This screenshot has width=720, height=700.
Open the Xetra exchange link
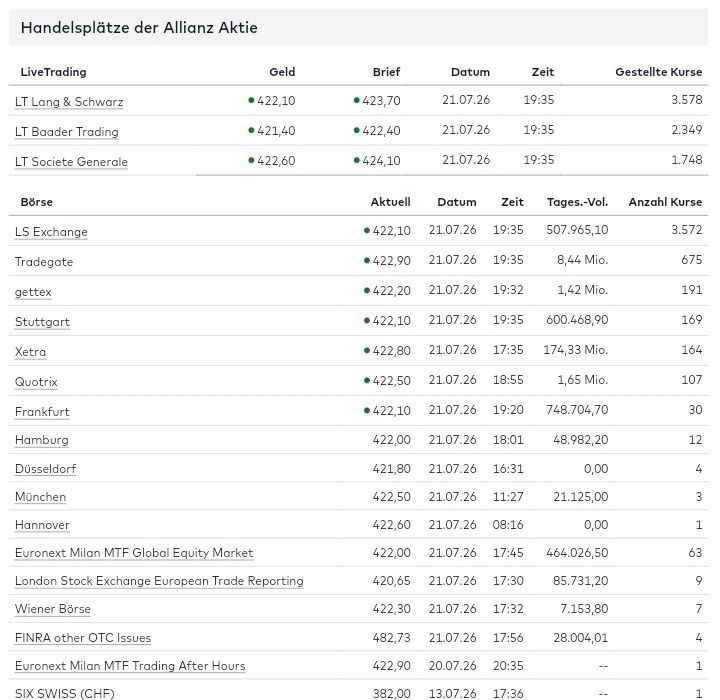30,351
